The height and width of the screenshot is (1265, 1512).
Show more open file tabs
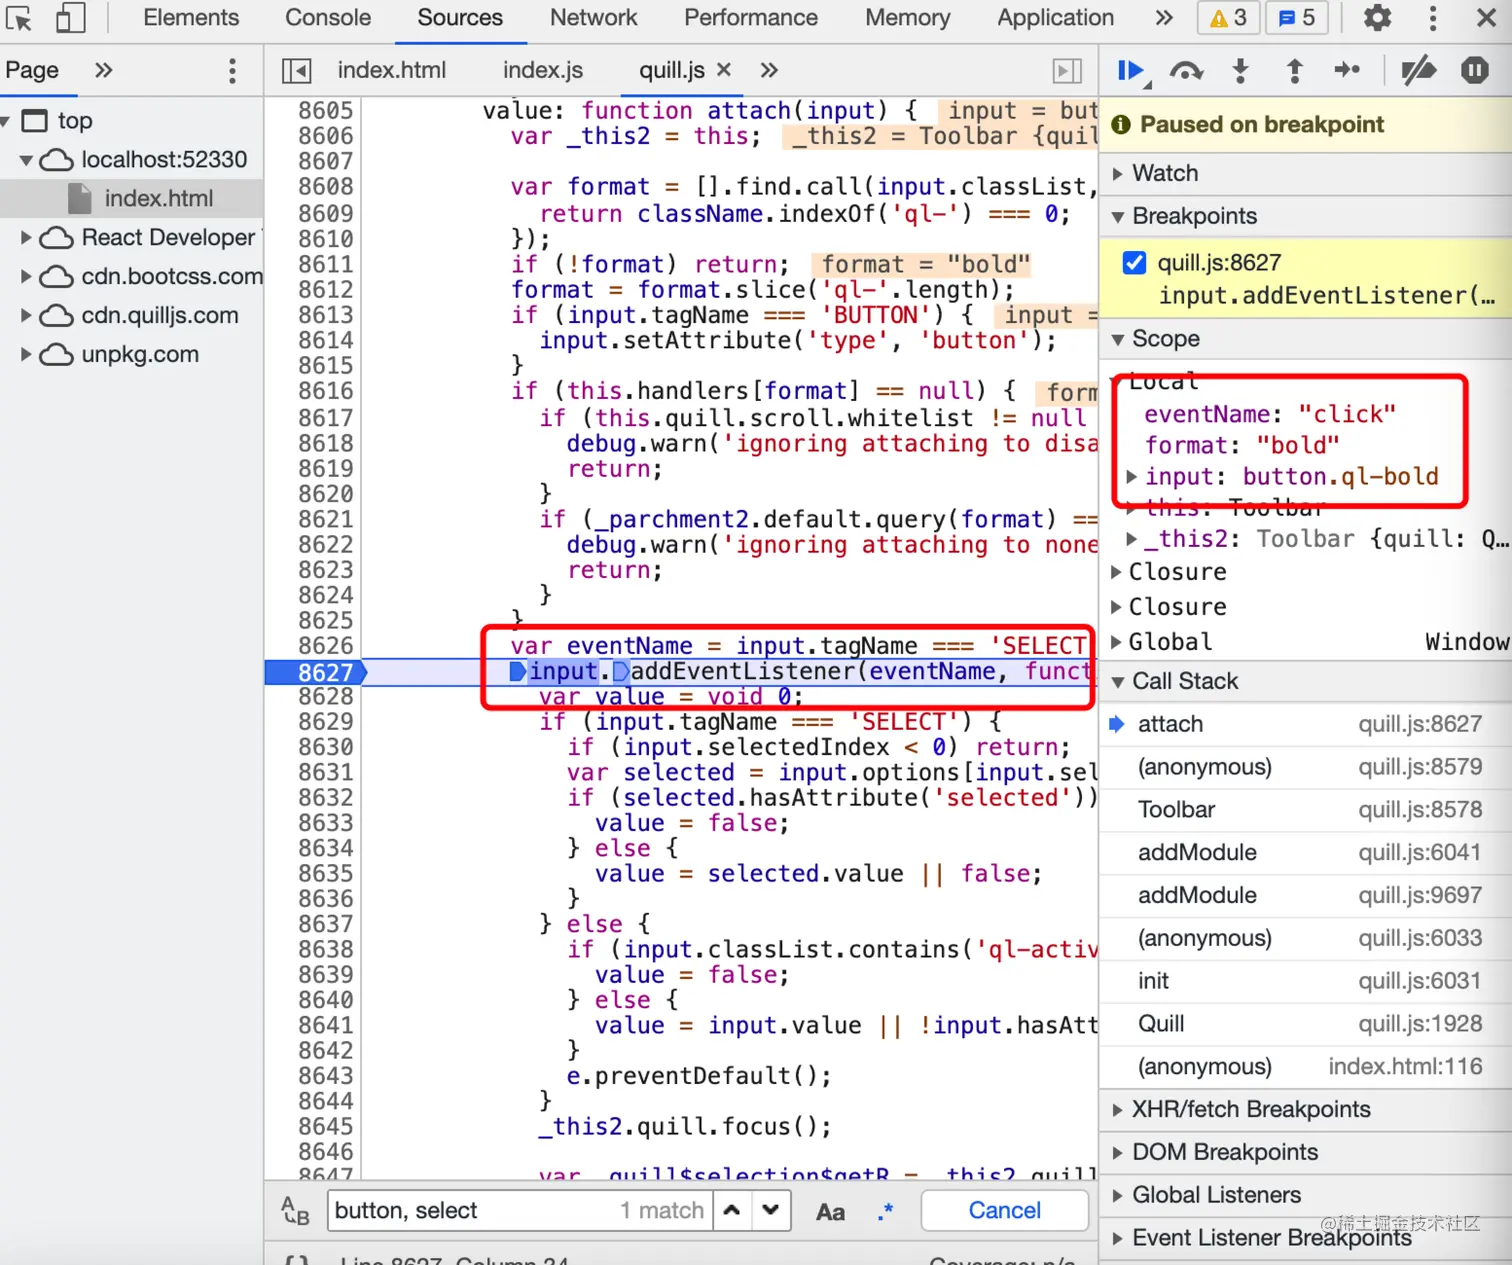[x=768, y=70]
